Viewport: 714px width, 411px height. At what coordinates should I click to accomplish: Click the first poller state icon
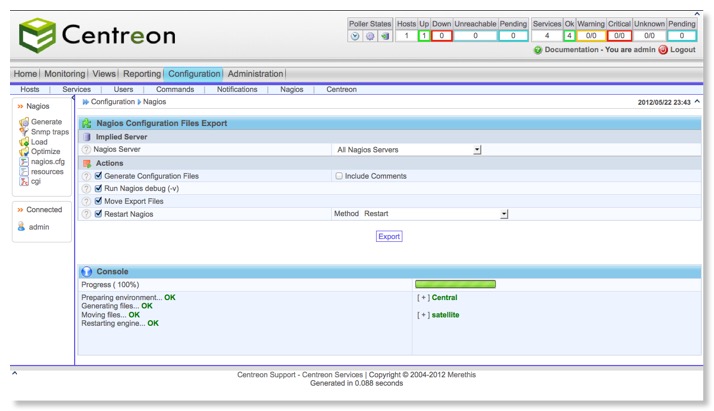point(355,36)
